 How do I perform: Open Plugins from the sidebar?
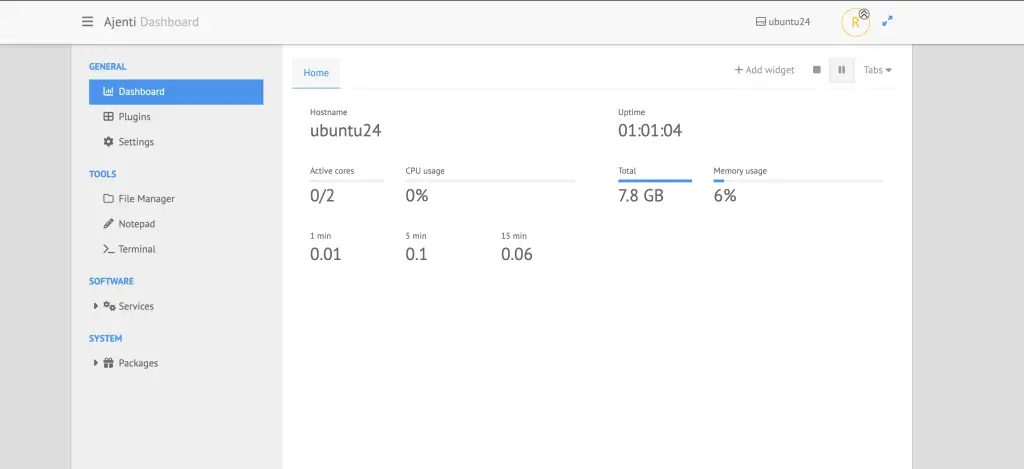click(134, 117)
